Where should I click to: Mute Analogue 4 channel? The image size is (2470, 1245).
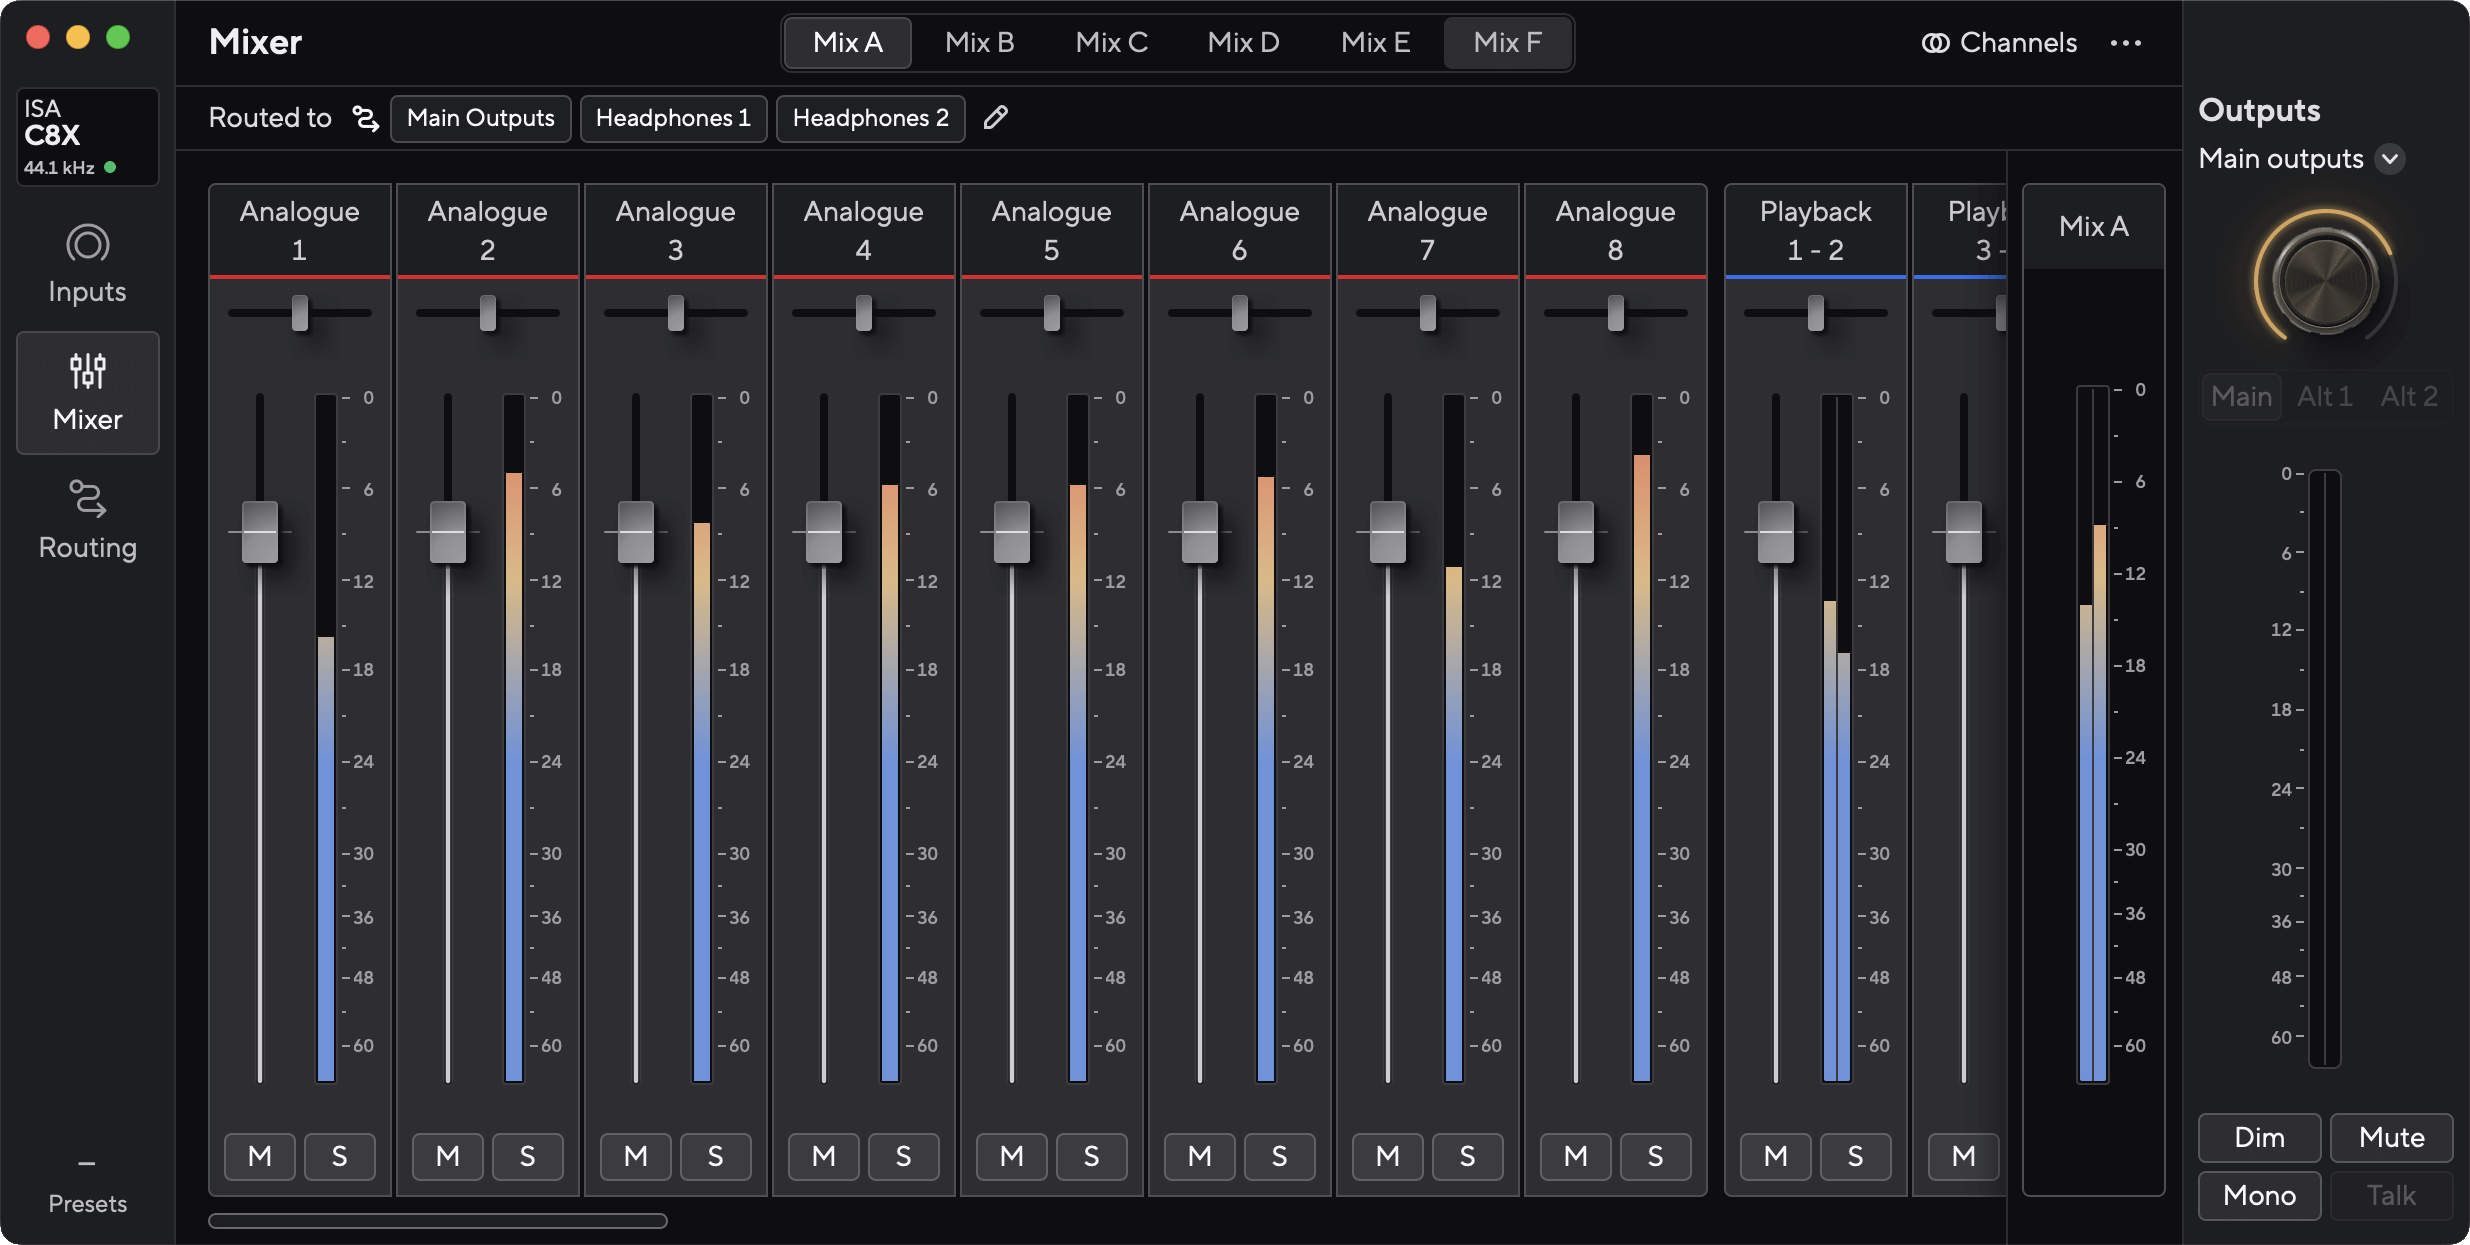pyautogui.click(x=824, y=1157)
